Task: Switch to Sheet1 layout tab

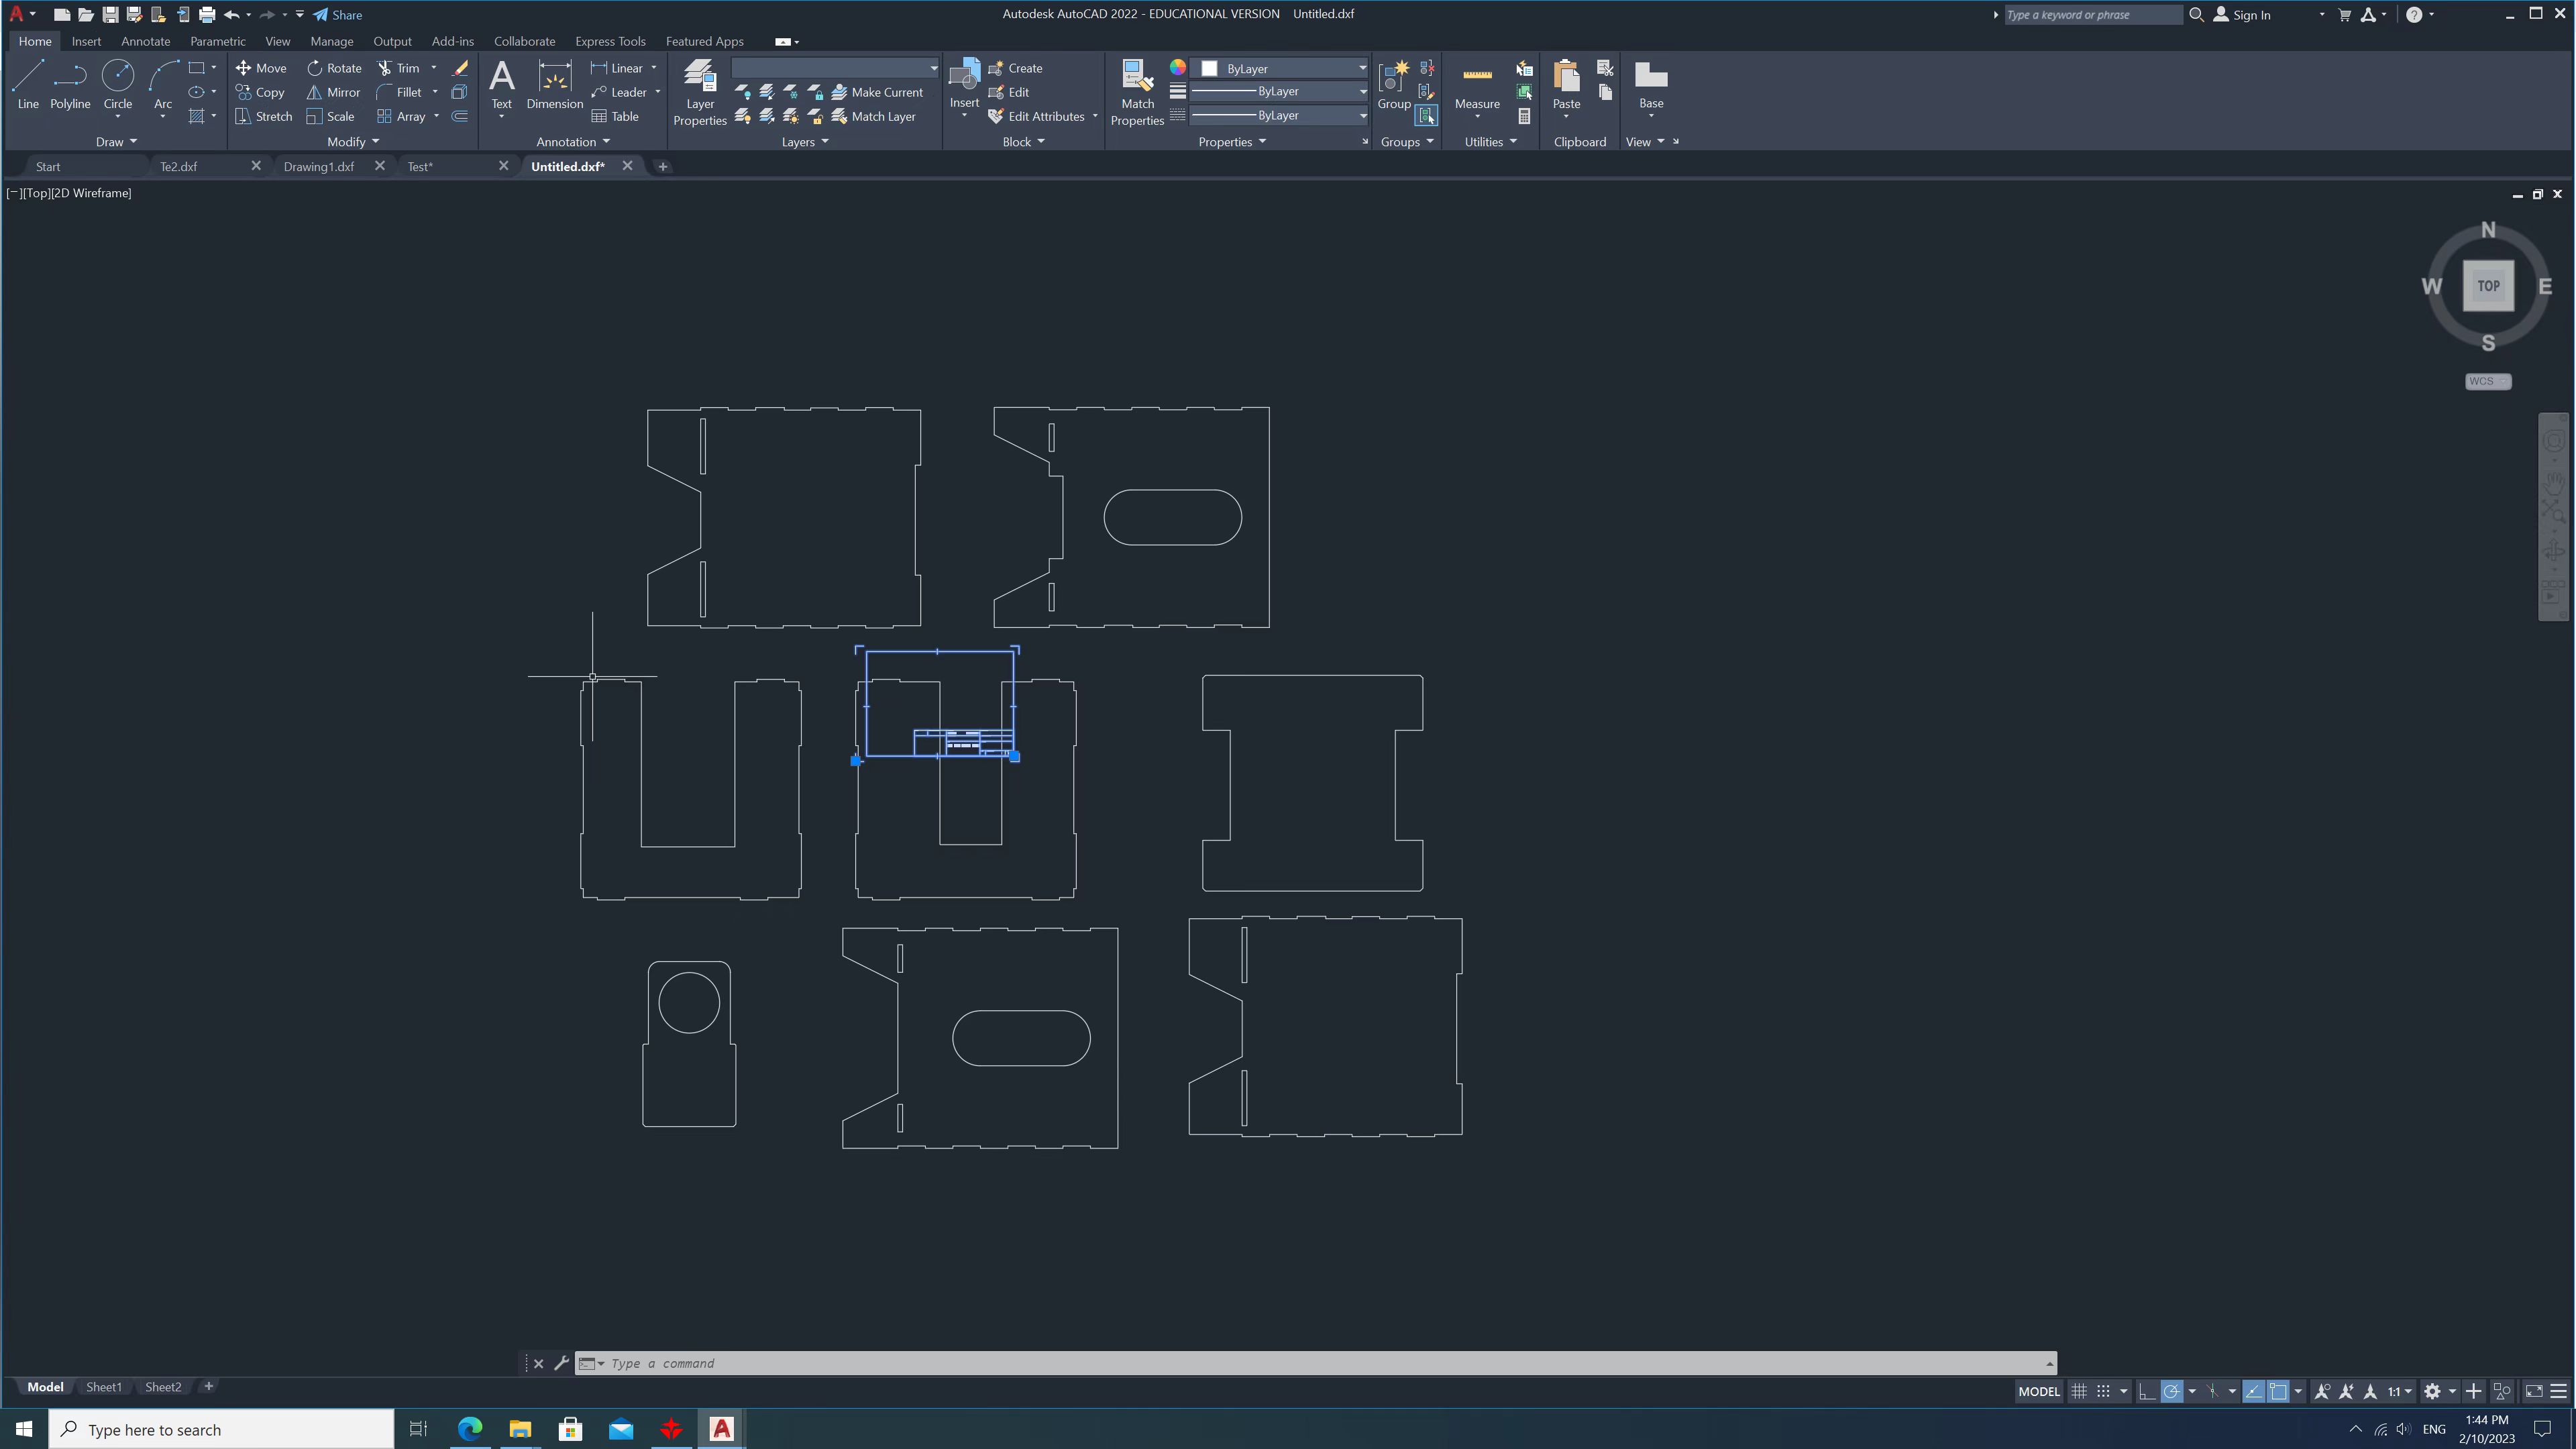Action: (x=104, y=1387)
